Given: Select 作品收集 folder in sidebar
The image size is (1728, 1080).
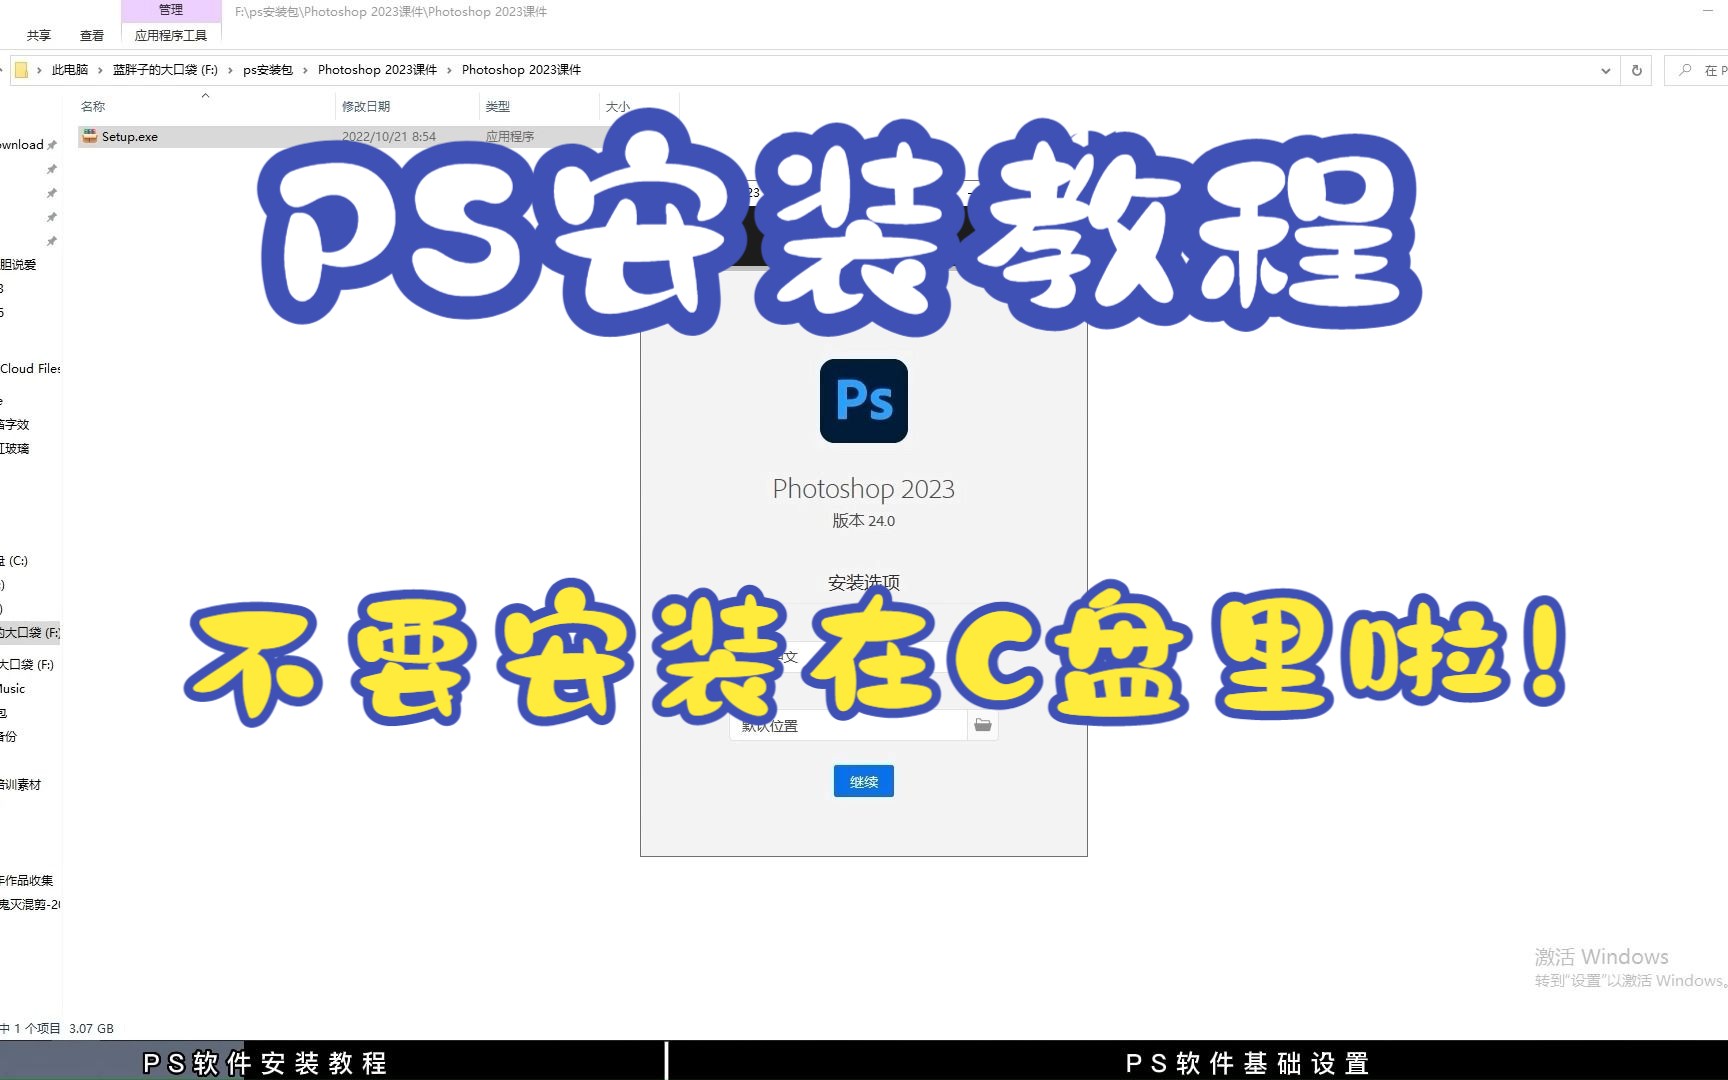Looking at the screenshot, I should click(x=27, y=881).
